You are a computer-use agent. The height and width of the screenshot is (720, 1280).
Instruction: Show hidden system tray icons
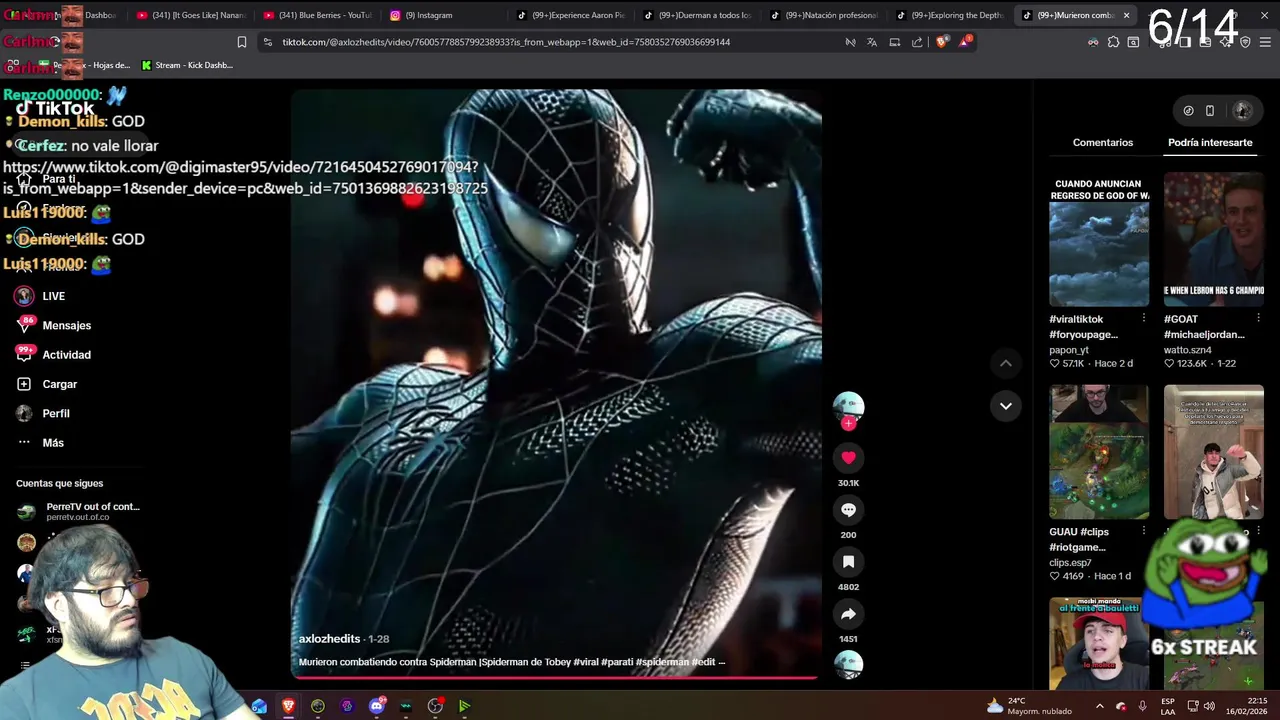pyautogui.click(x=1099, y=706)
